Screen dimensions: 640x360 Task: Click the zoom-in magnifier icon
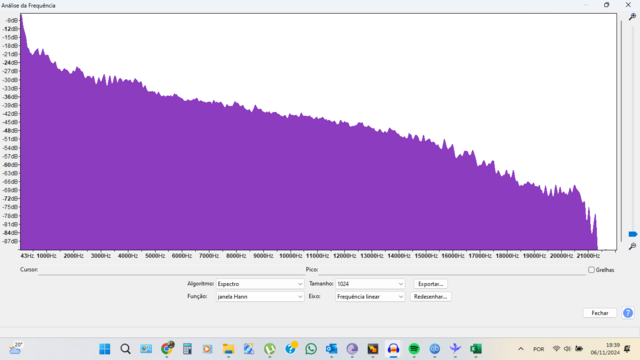[632, 17]
